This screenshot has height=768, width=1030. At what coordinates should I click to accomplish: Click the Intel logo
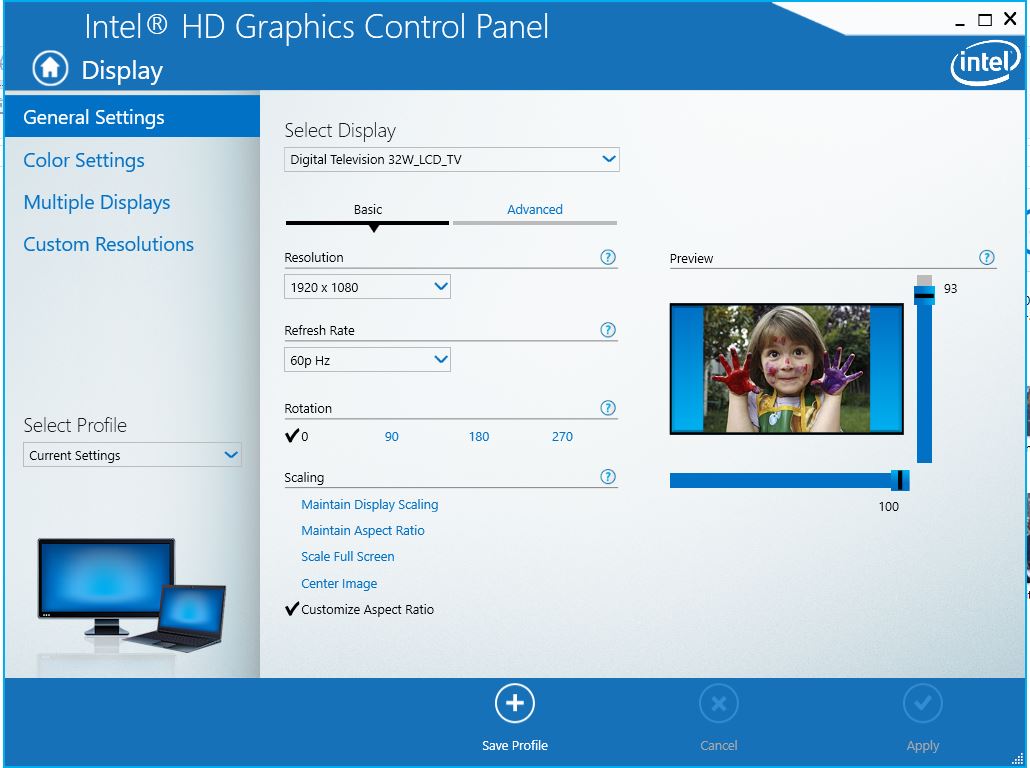point(985,62)
